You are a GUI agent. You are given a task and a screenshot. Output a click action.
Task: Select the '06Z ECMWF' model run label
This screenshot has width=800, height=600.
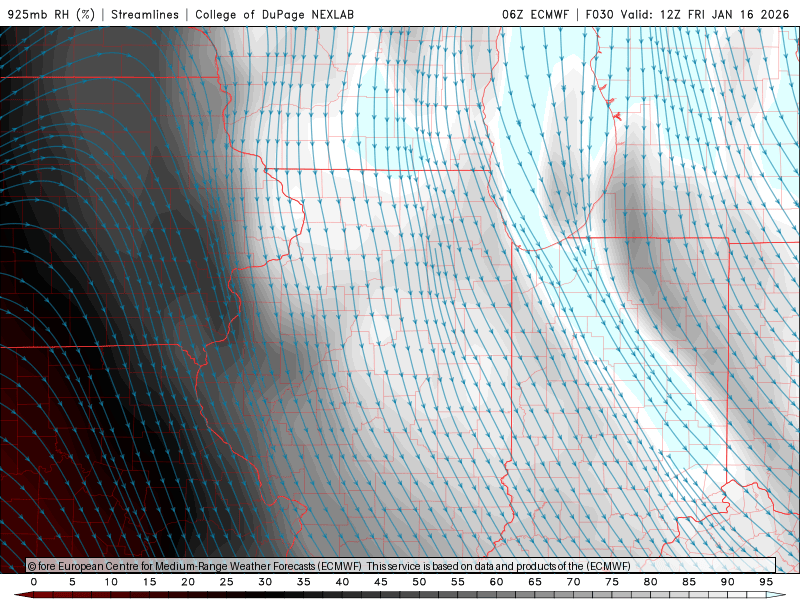tap(535, 14)
